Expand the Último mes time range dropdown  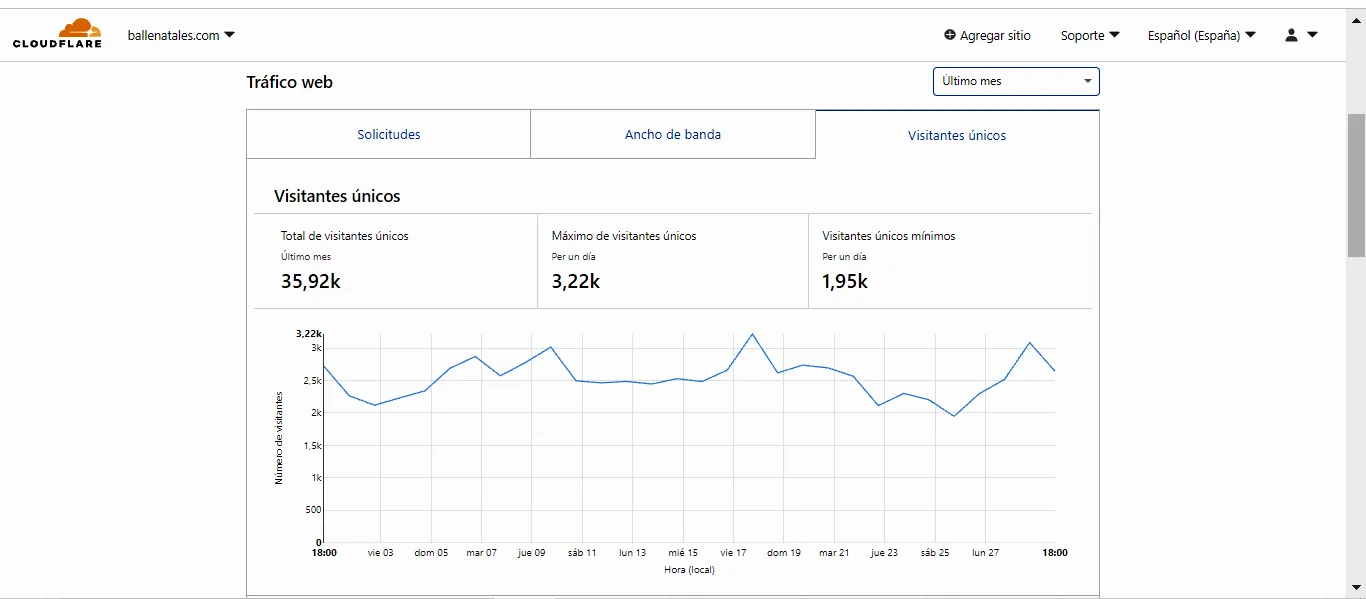(x=1015, y=81)
